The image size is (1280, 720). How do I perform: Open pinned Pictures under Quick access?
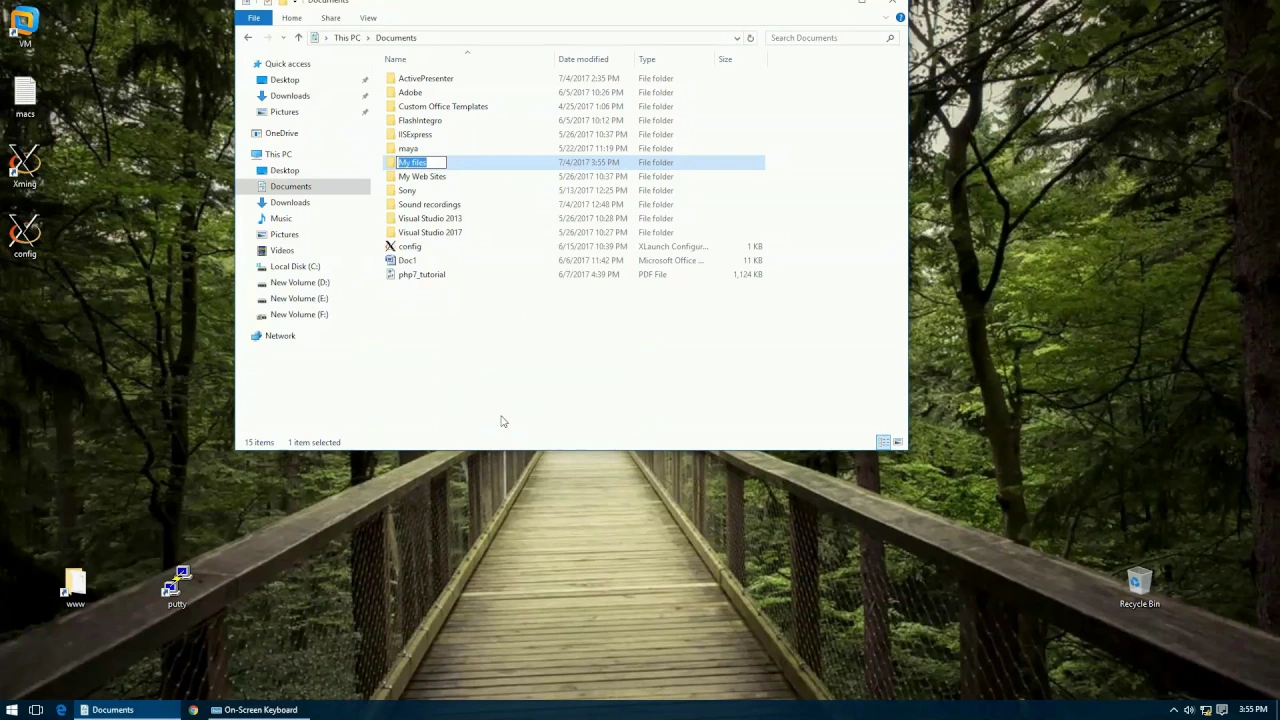click(284, 112)
